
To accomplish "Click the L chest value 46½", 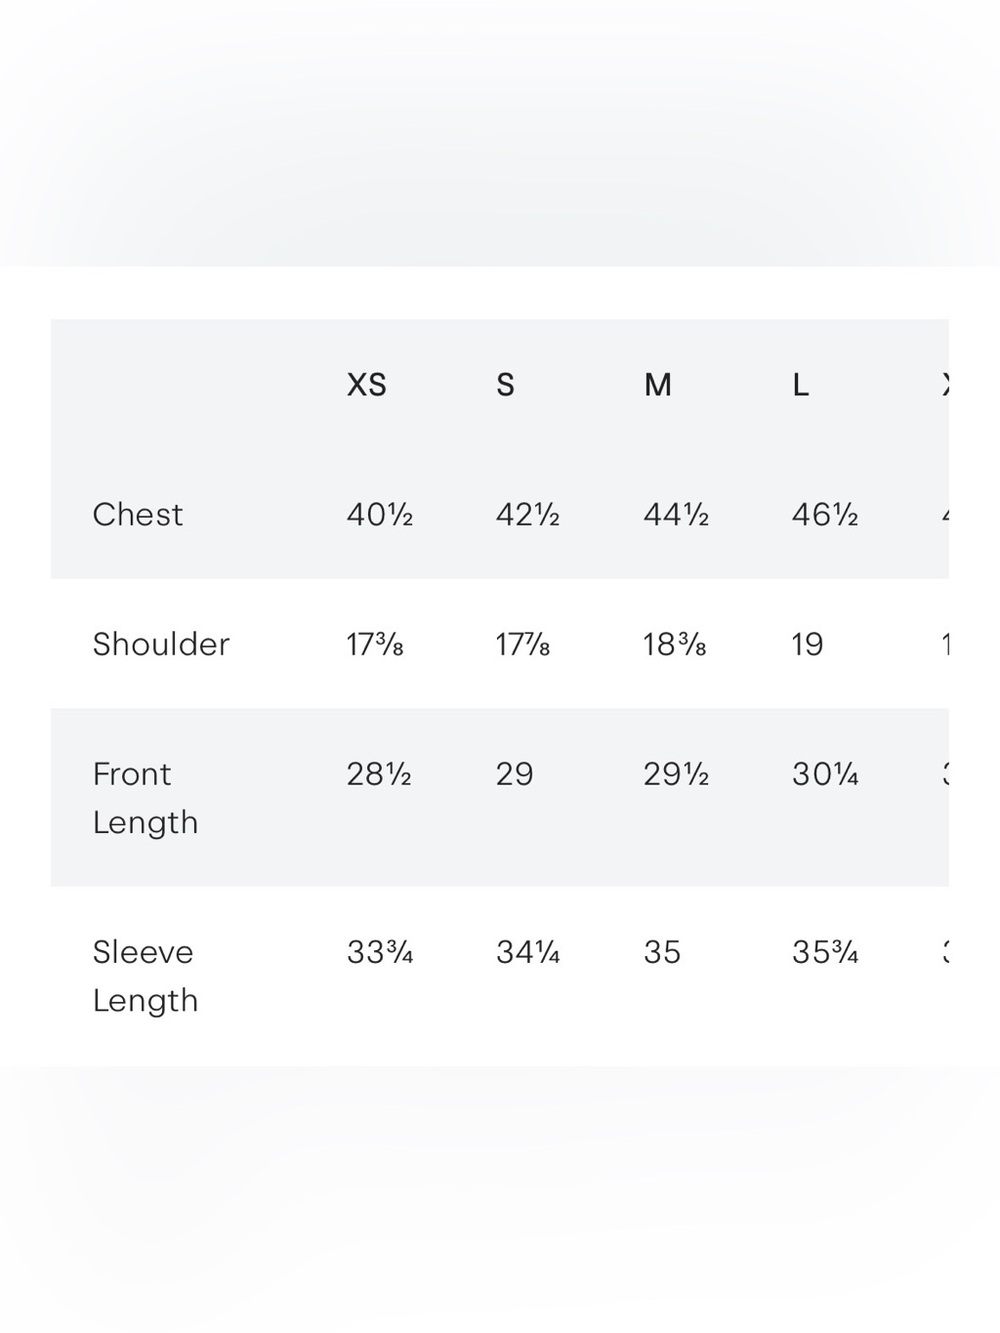I will [825, 515].
